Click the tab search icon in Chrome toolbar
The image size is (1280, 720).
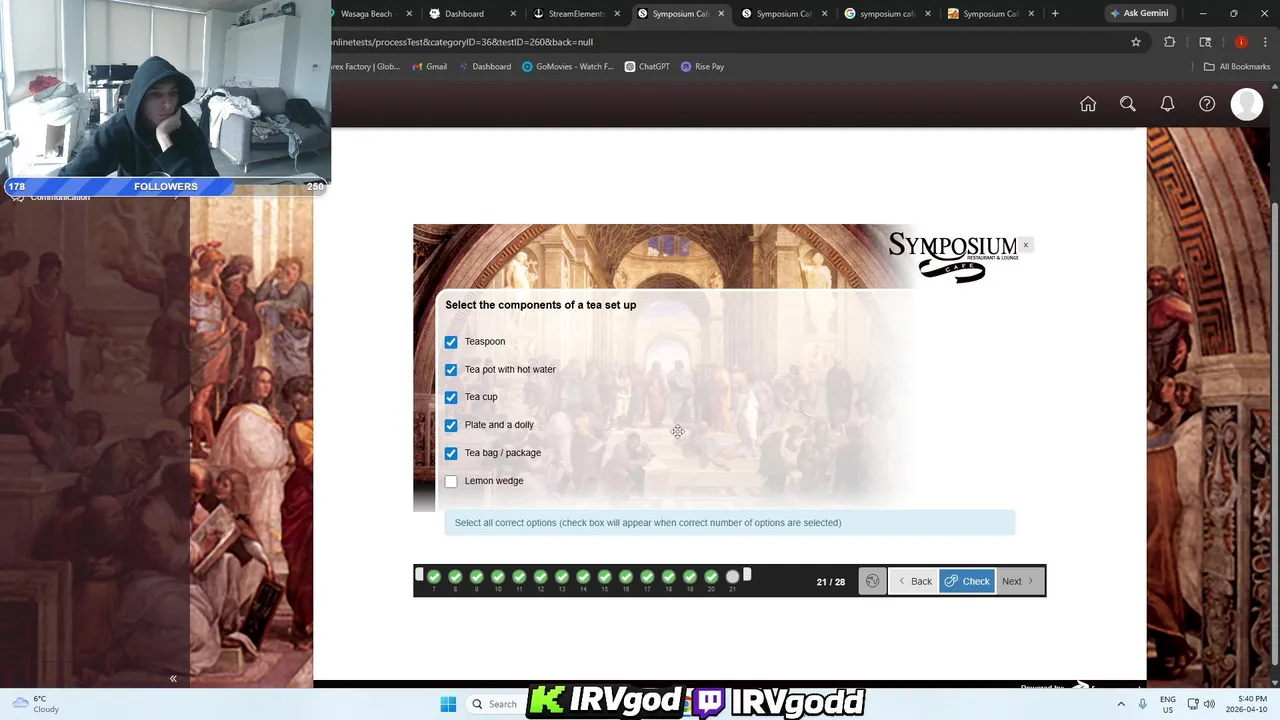coord(1205,42)
